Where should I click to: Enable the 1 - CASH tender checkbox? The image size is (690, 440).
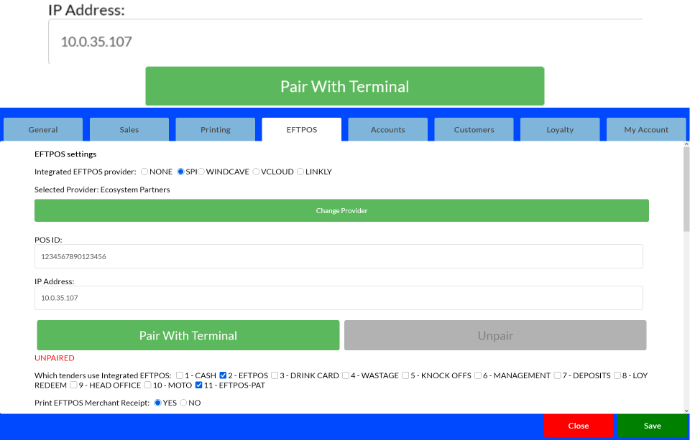pyautogui.click(x=180, y=375)
